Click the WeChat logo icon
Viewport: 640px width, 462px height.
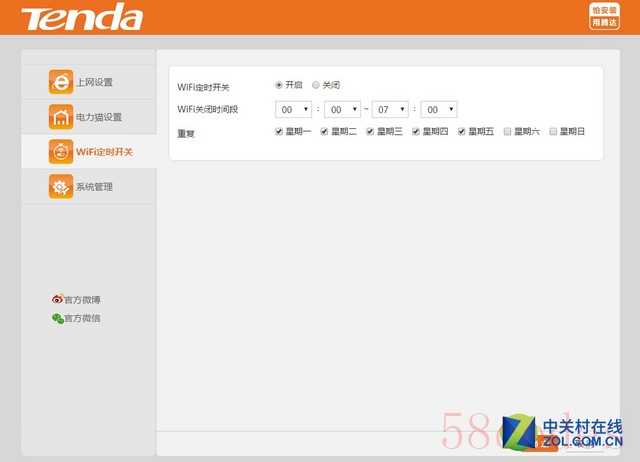click(x=57, y=319)
